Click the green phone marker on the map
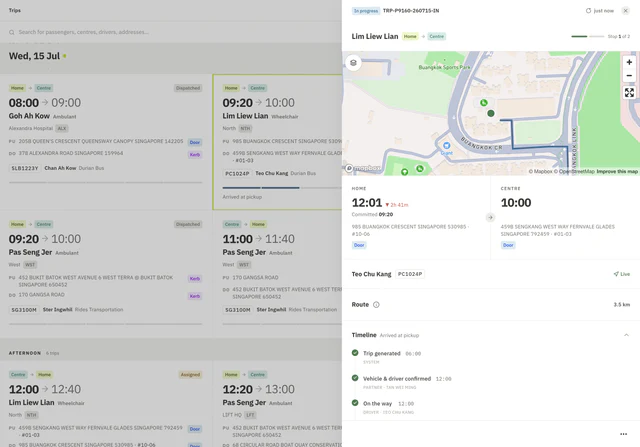 click(484, 102)
